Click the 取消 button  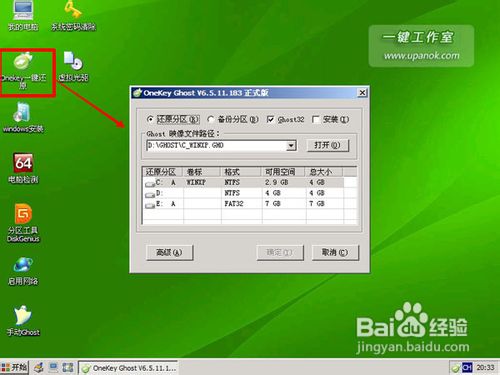[335, 252]
